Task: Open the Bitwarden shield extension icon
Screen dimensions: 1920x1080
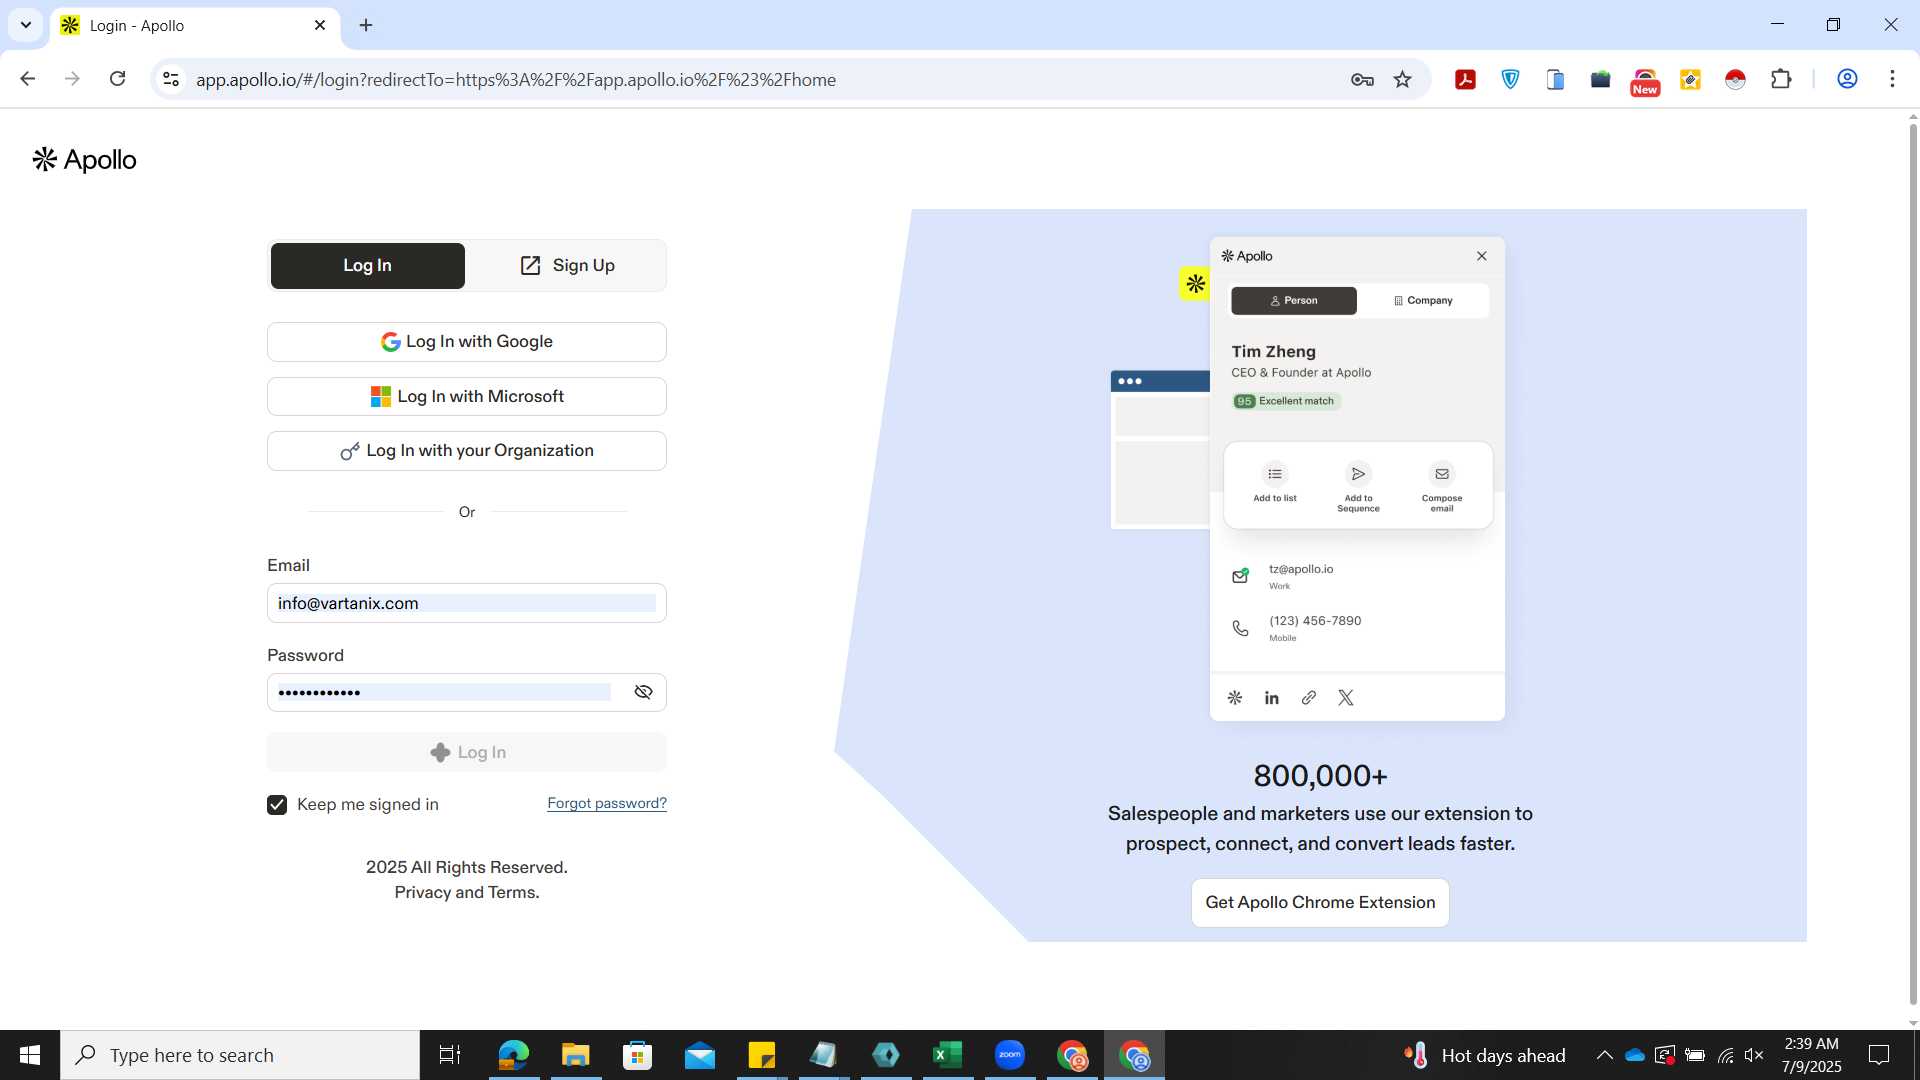Action: [x=1510, y=80]
